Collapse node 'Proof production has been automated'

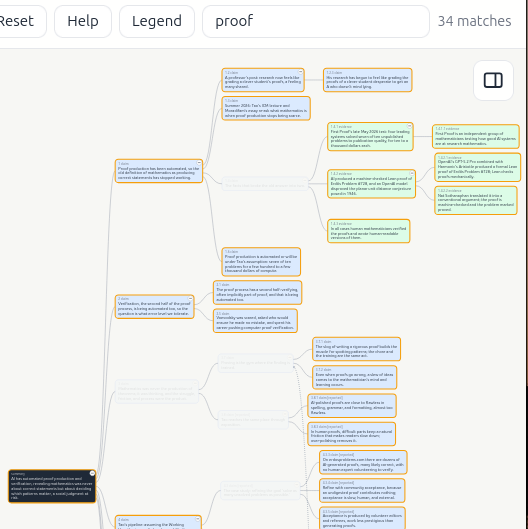199,163
